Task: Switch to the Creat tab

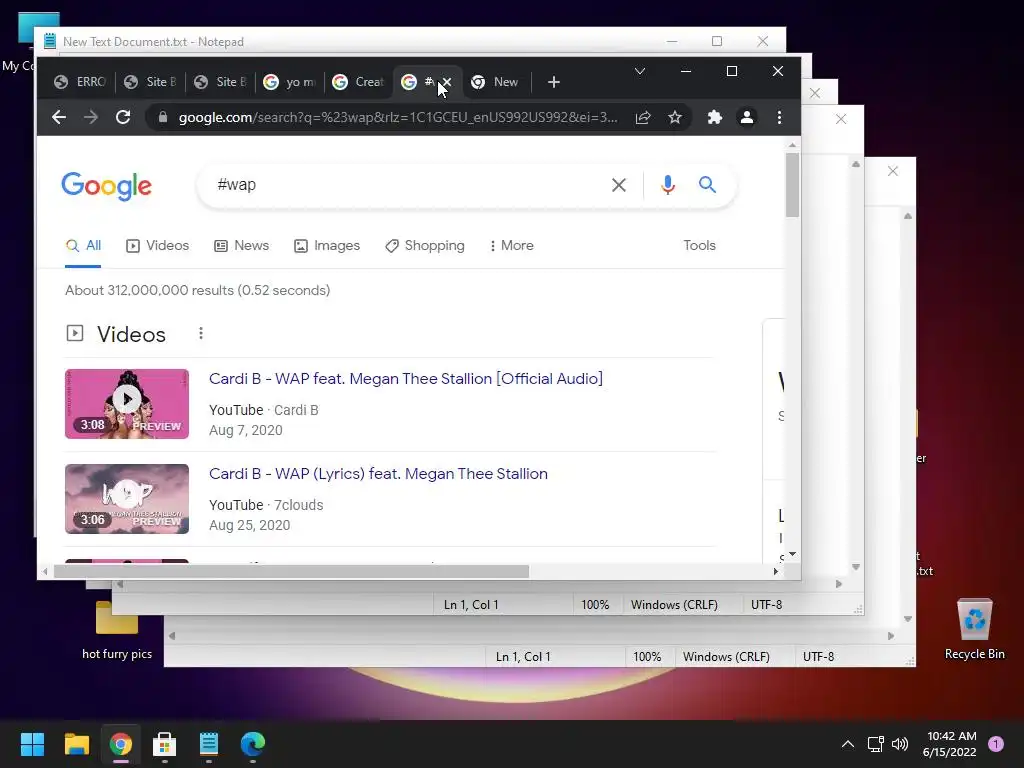Action: coord(358,82)
